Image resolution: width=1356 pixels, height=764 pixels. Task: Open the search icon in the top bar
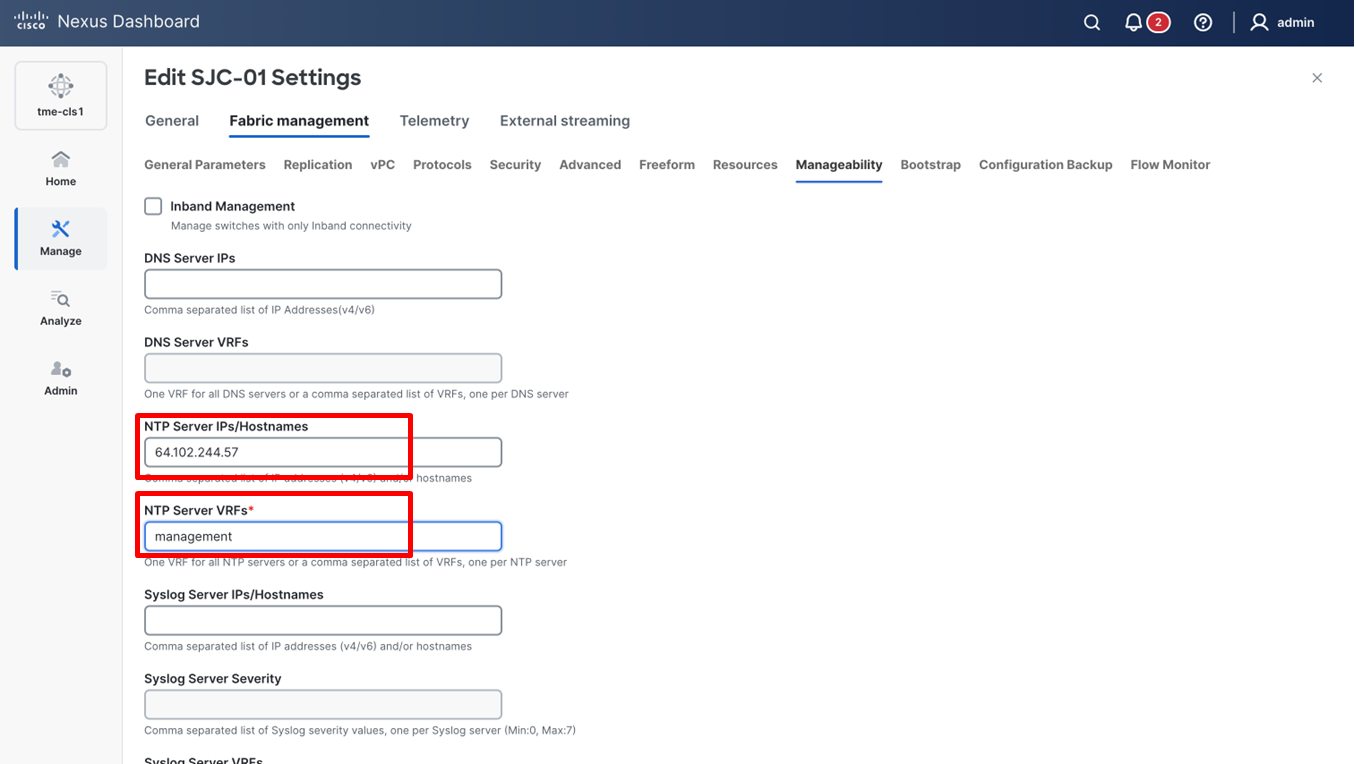click(x=1091, y=21)
